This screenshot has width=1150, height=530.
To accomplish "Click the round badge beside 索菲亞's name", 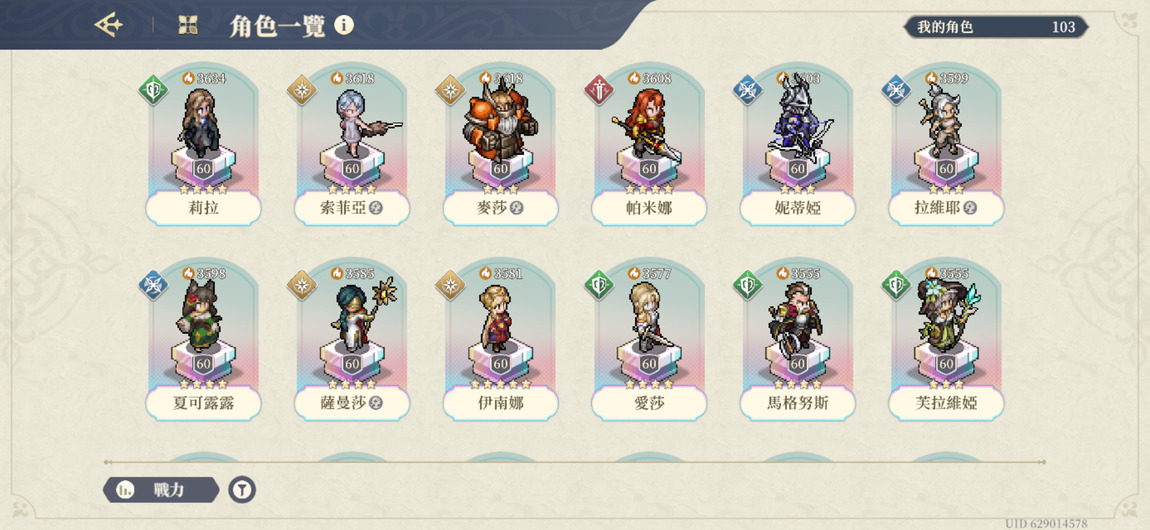I will (x=376, y=208).
